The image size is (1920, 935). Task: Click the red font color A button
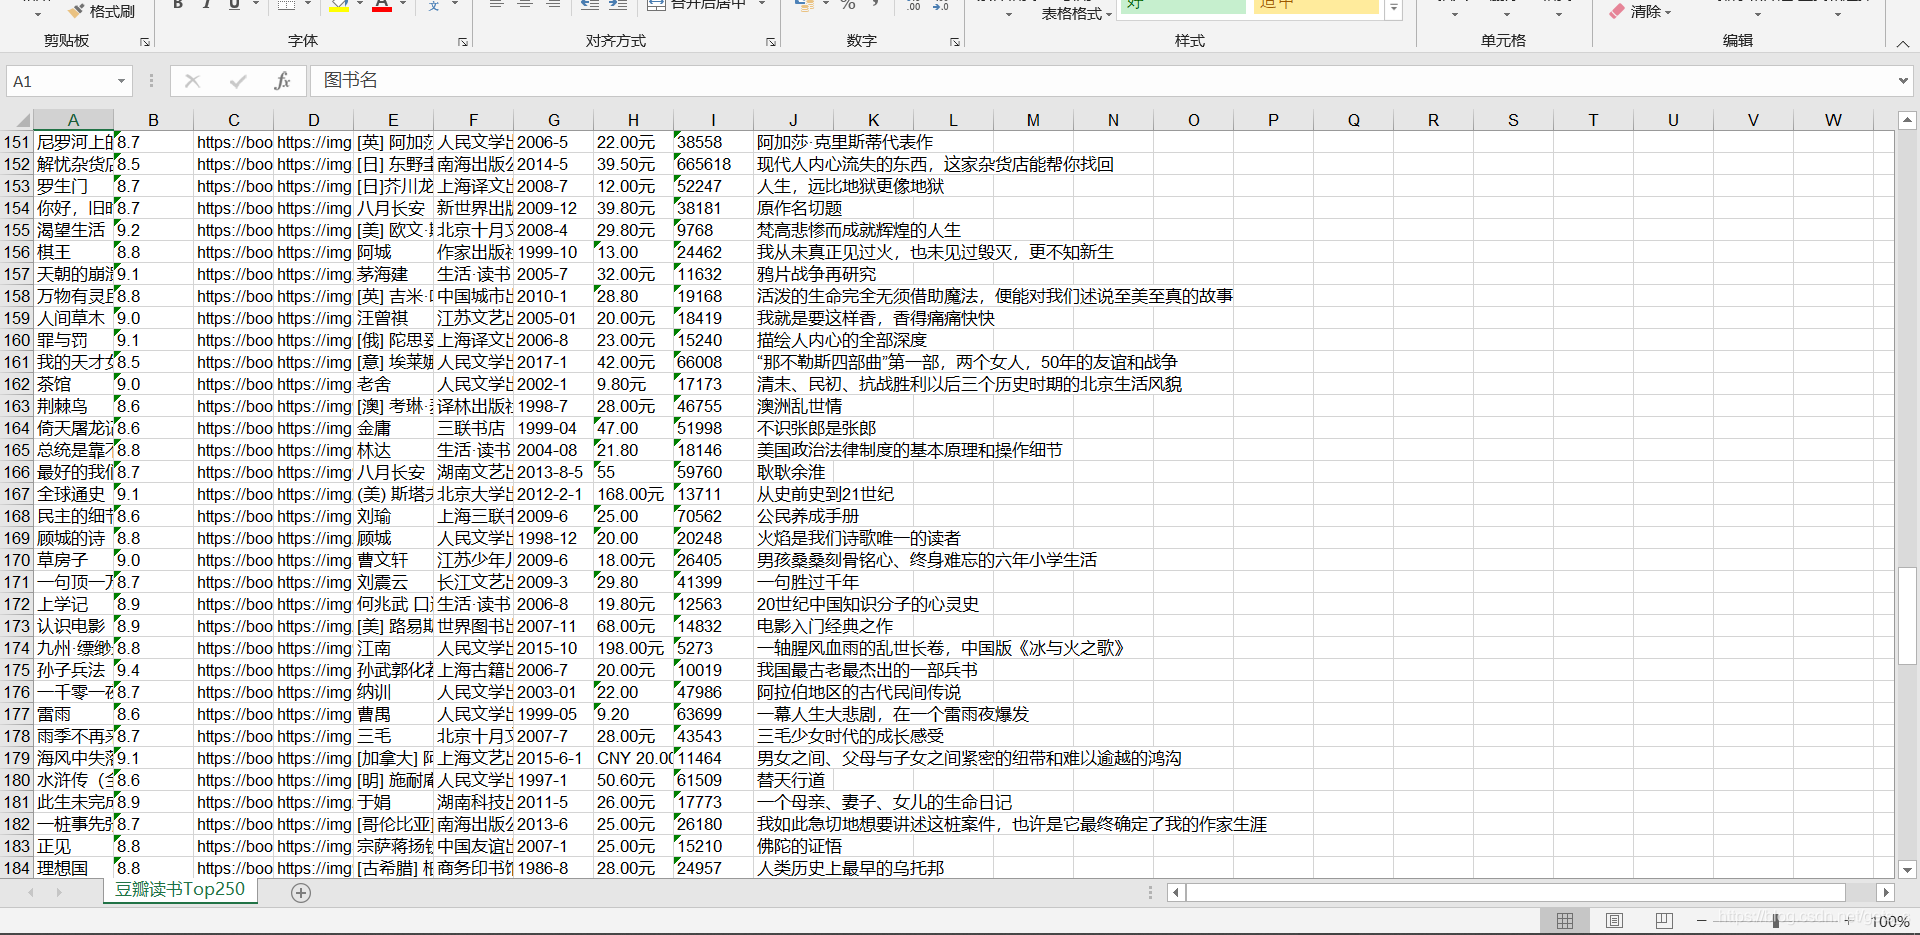[x=382, y=5]
